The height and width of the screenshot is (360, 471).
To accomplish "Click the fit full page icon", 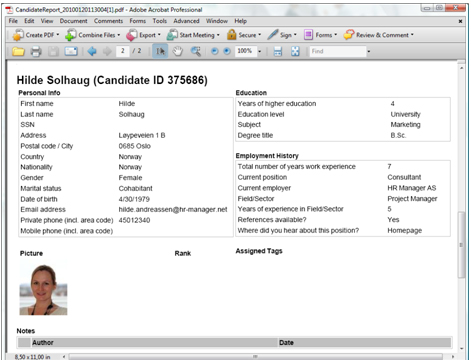I will pyautogui.click(x=295, y=51).
